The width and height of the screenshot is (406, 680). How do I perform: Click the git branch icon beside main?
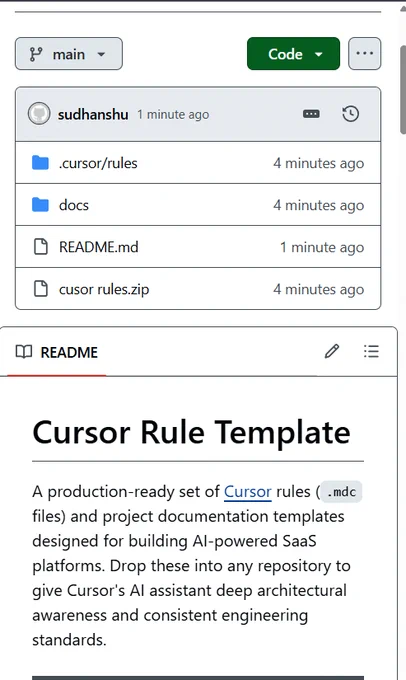tap(36, 54)
